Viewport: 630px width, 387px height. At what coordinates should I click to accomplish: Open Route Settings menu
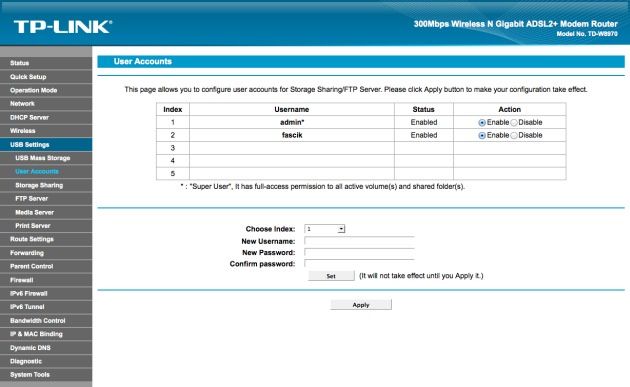[x=46, y=239]
